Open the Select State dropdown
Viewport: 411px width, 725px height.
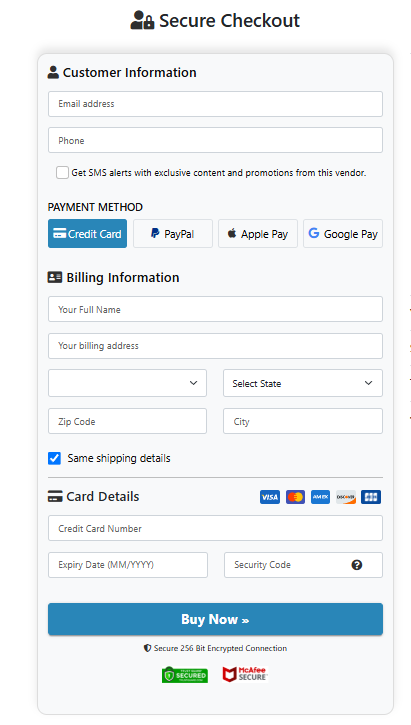click(303, 383)
